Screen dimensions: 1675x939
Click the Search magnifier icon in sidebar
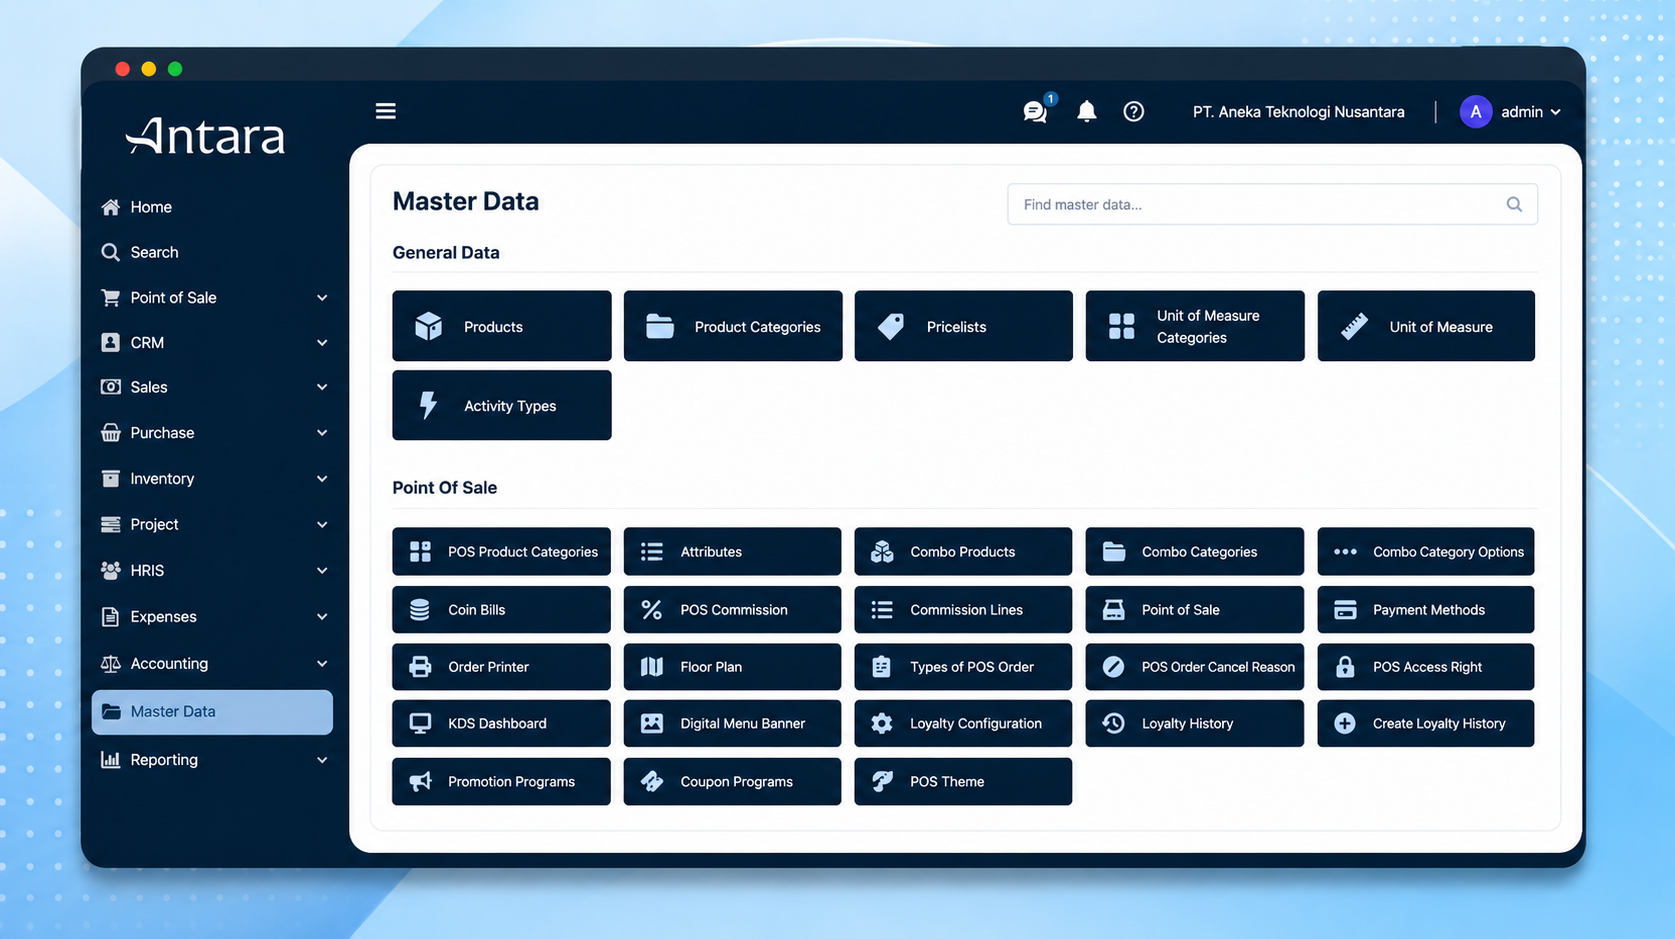111,252
